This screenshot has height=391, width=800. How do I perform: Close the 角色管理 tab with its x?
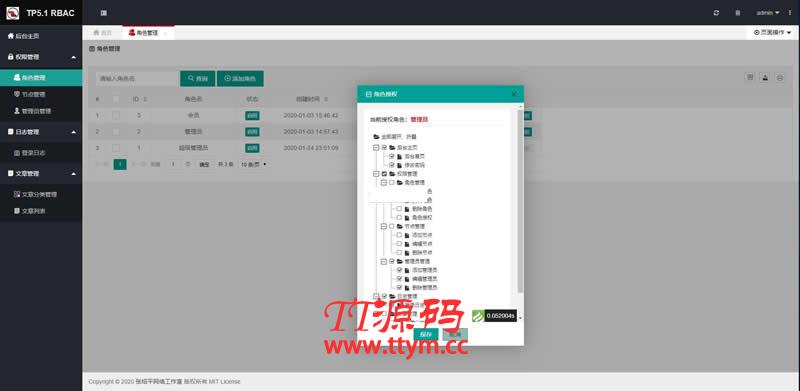click(x=165, y=33)
